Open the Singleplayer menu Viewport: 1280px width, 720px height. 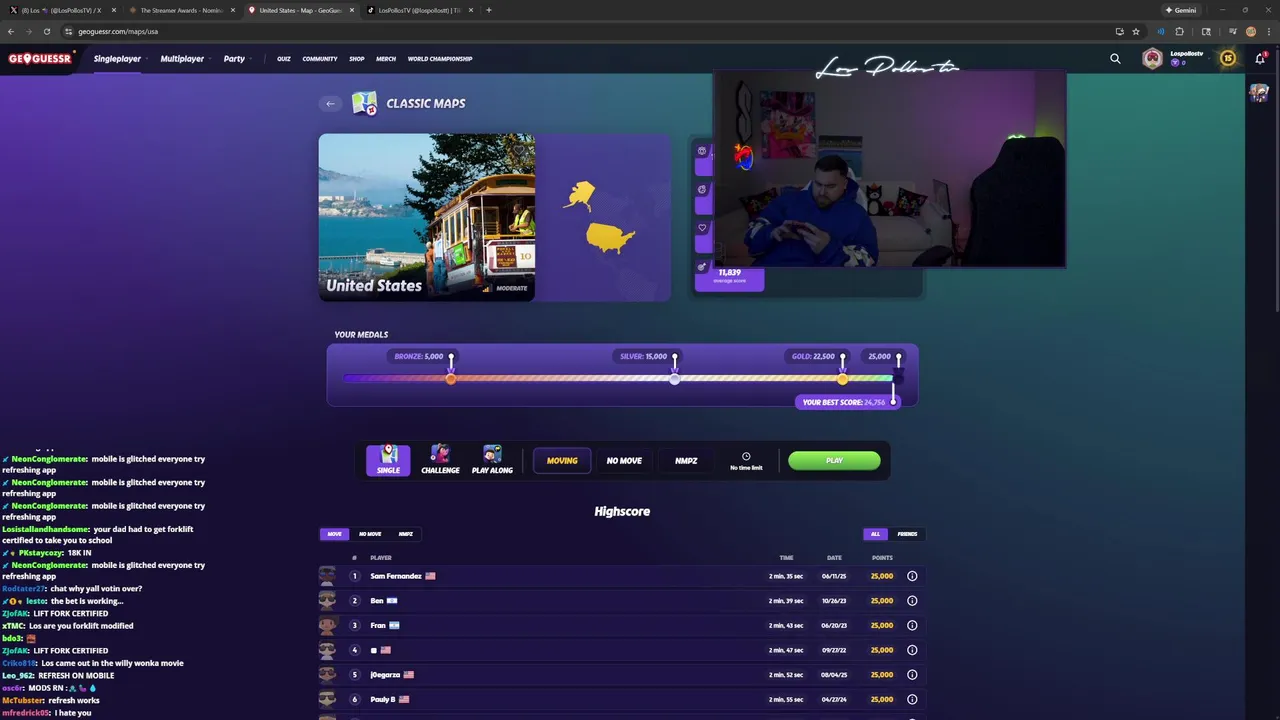(118, 58)
